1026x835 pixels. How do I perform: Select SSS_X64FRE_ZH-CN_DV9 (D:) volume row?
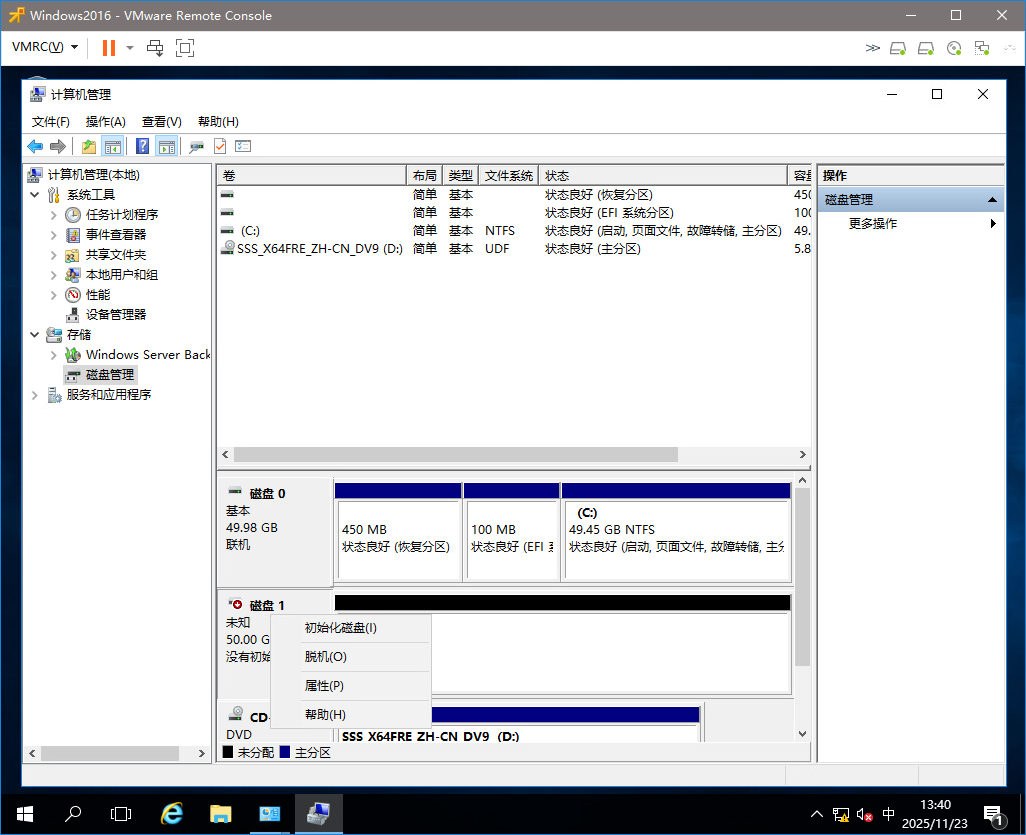tap(514, 249)
